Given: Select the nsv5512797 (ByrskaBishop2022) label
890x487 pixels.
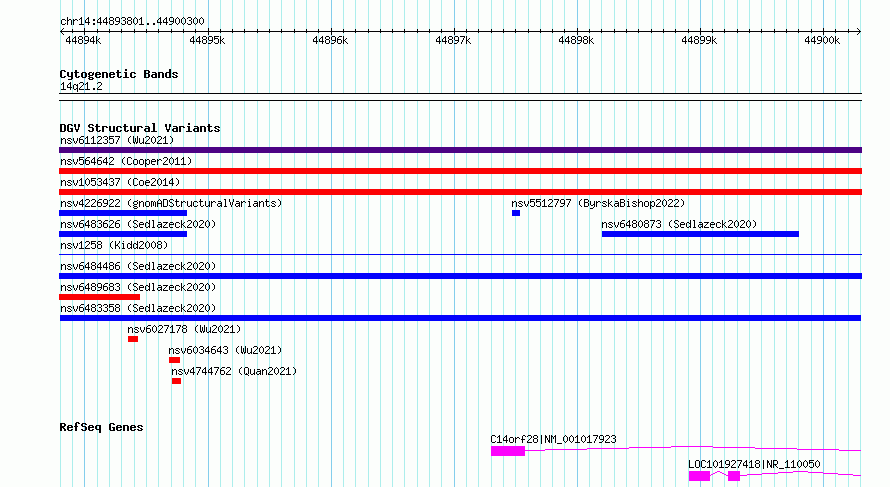Looking at the screenshot, I should [598, 203].
